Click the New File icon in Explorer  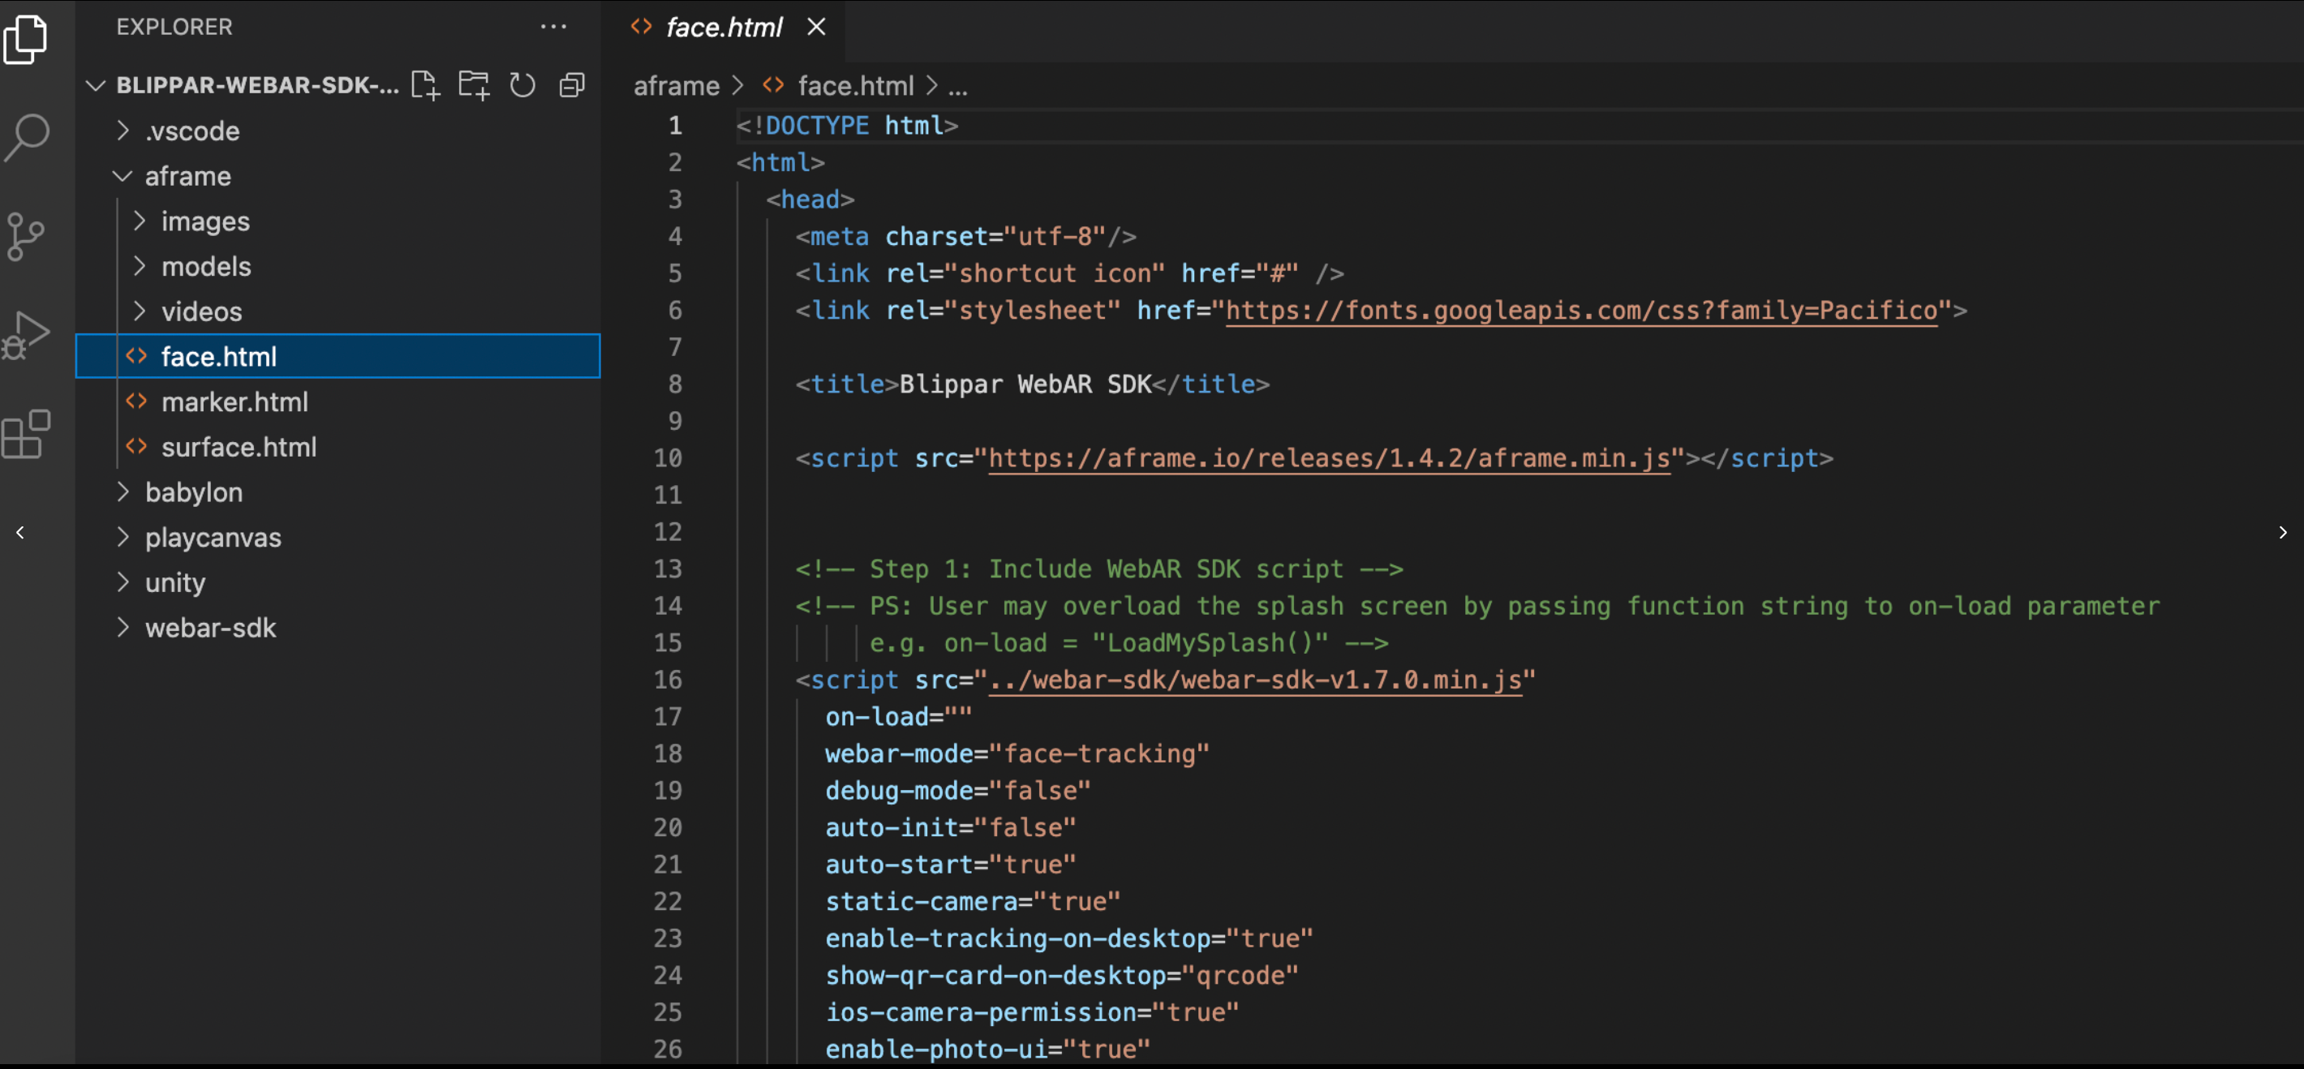(425, 86)
